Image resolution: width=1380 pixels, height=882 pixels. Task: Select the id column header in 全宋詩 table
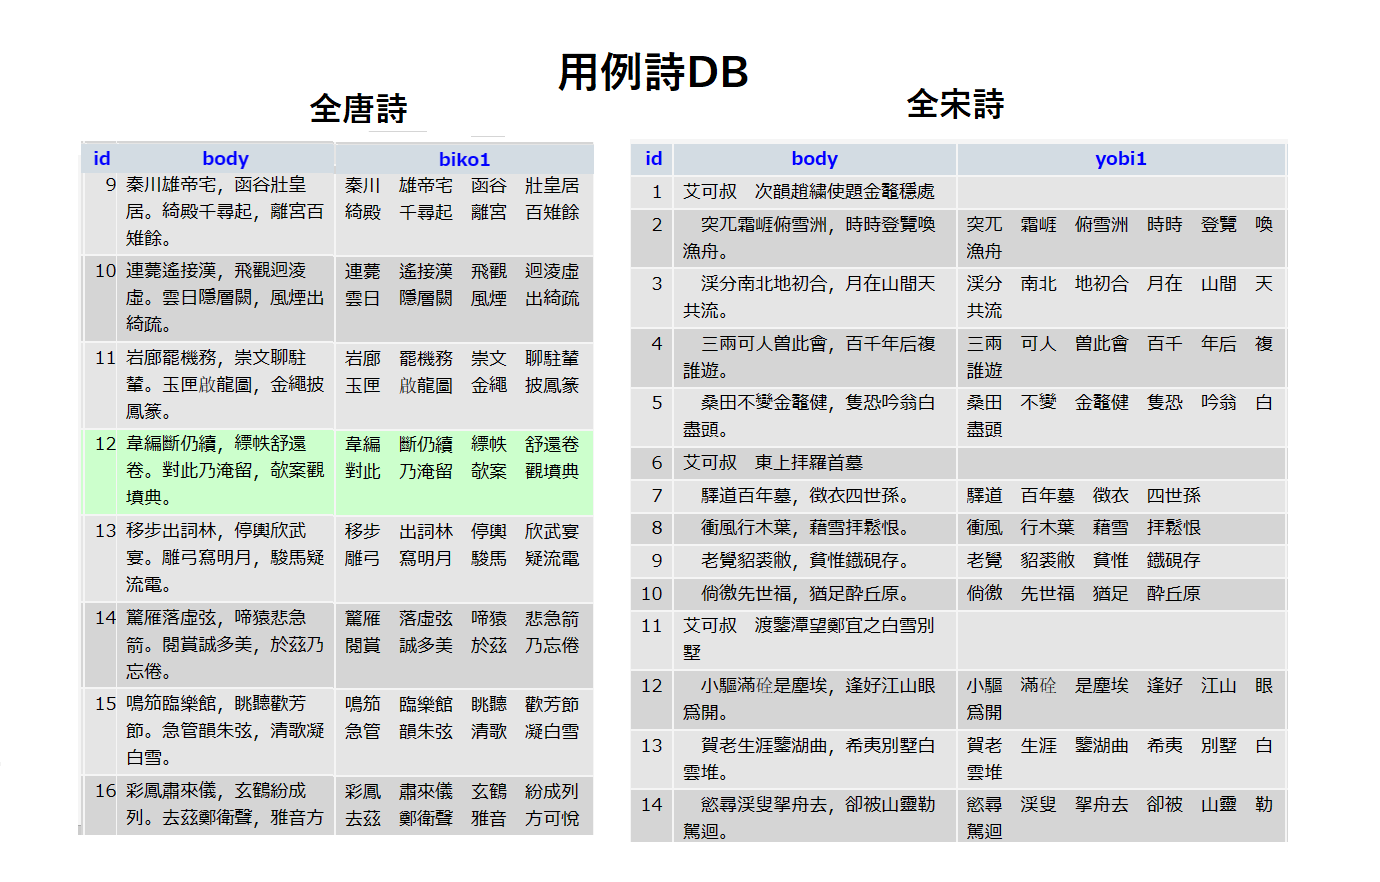(x=653, y=158)
